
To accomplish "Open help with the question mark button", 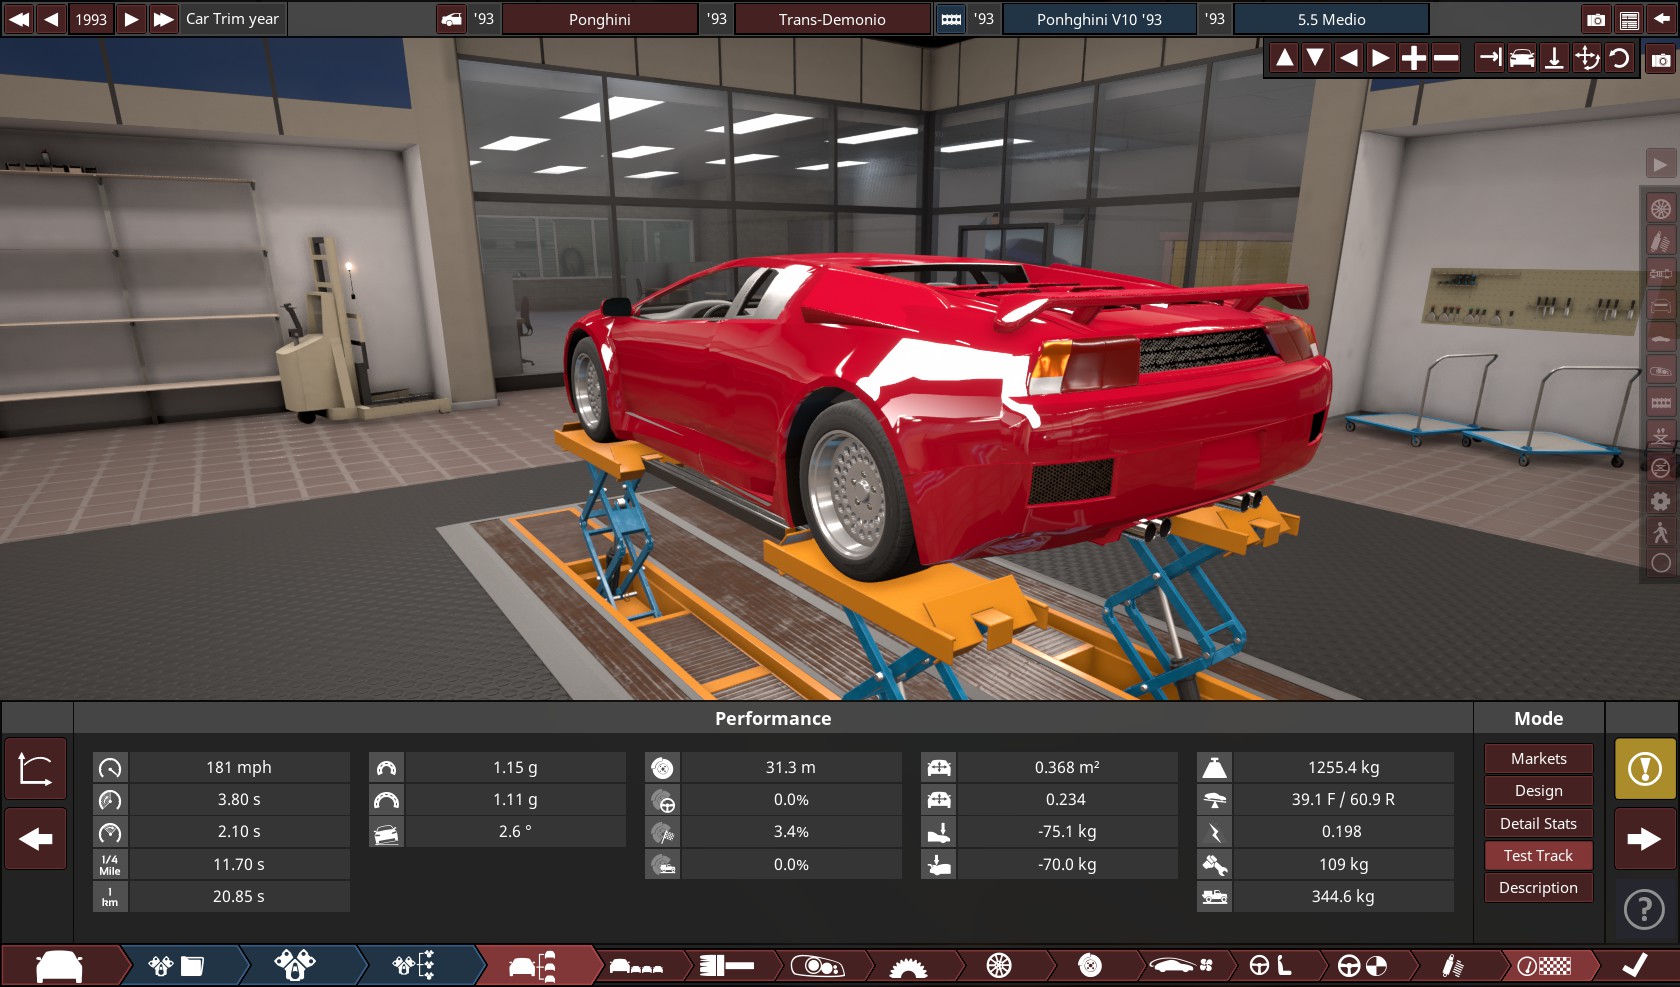I will [x=1645, y=909].
